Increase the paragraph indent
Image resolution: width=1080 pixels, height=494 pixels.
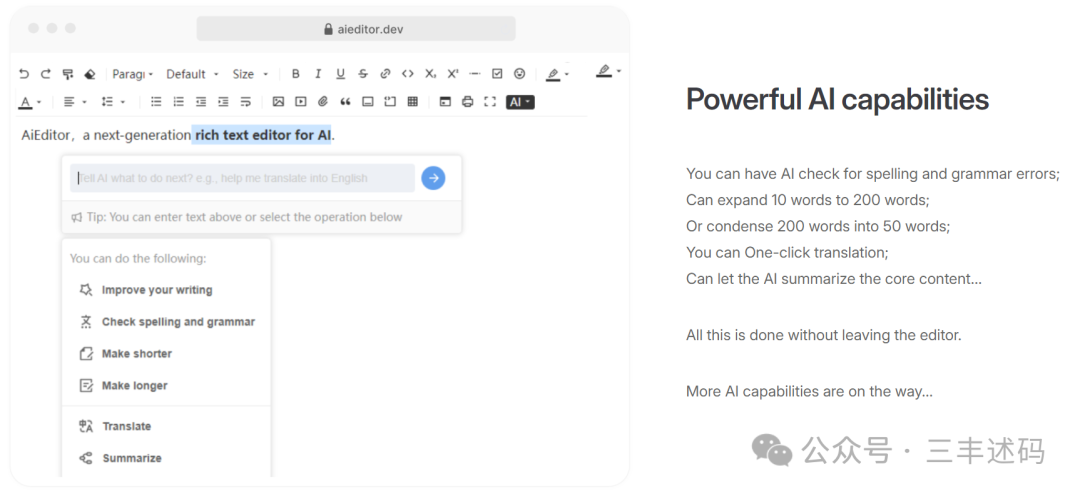point(223,102)
